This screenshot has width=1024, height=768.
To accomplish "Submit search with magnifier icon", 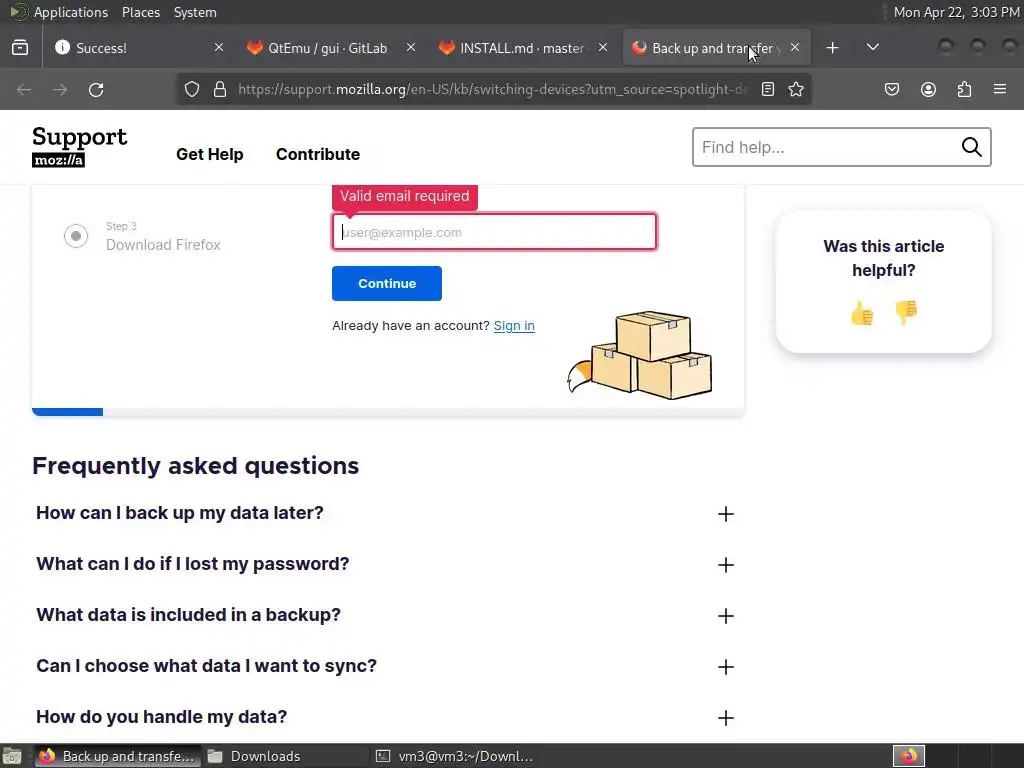I will tap(972, 147).
